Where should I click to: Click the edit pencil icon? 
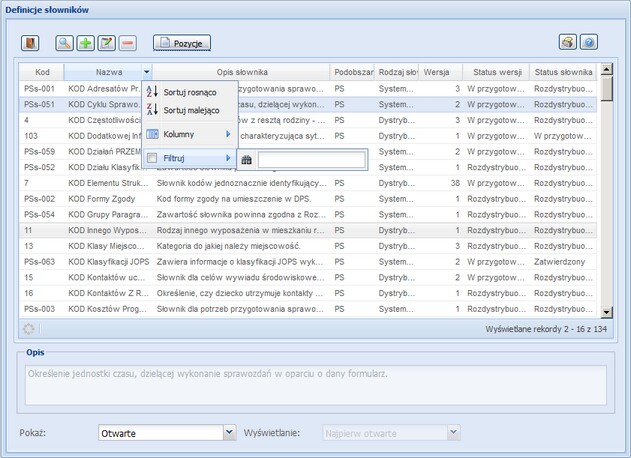[x=107, y=43]
